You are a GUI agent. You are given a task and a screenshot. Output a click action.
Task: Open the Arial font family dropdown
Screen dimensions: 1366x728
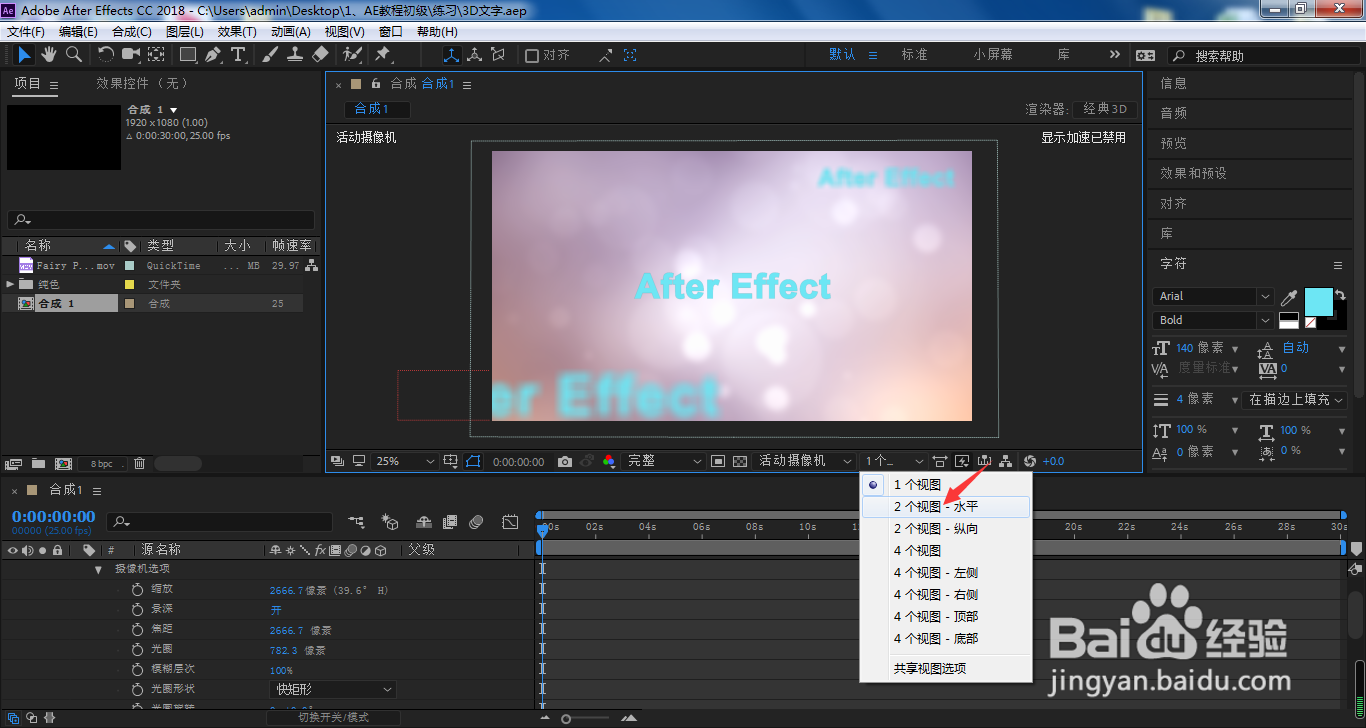point(1213,297)
